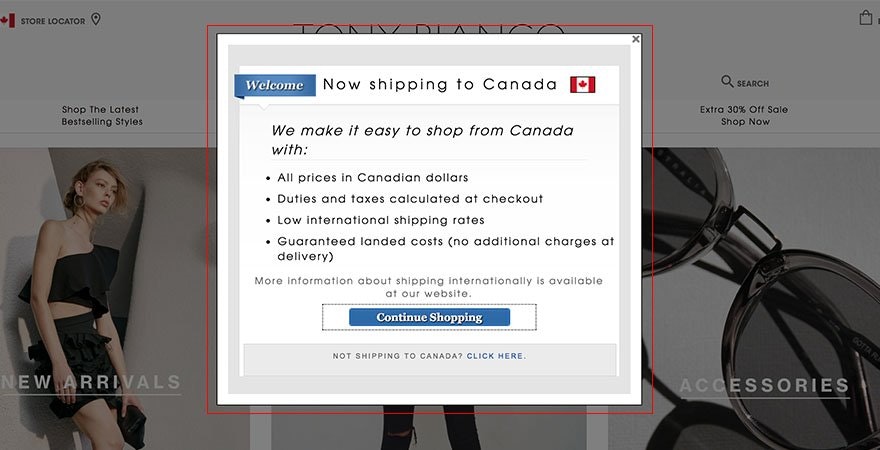Click the 'Guaranteed landed costs' bullet text
The height and width of the screenshot is (450, 880).
tap(445, 242)
